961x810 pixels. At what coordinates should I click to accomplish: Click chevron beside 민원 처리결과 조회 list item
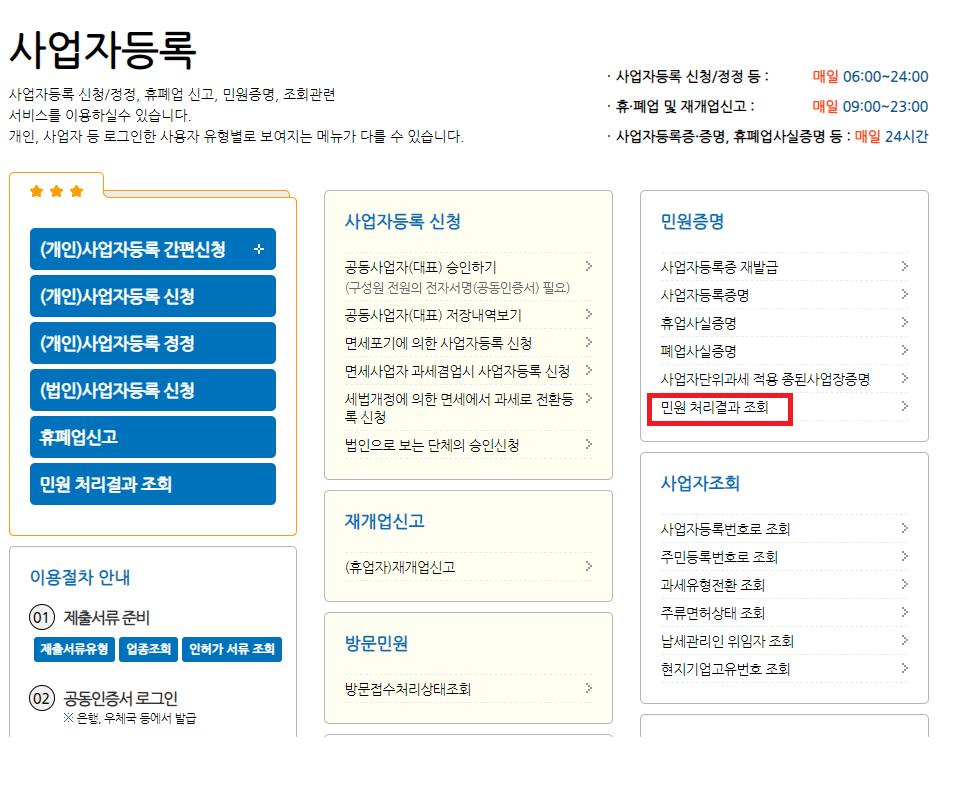point(905,406)
